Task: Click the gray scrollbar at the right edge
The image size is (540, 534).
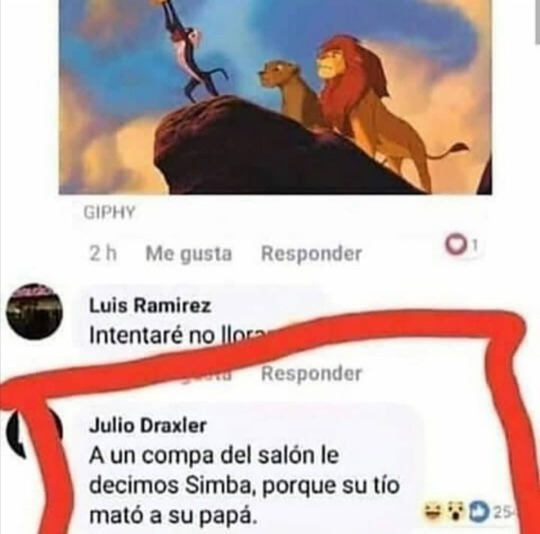Action: click(x=537, y=22)
